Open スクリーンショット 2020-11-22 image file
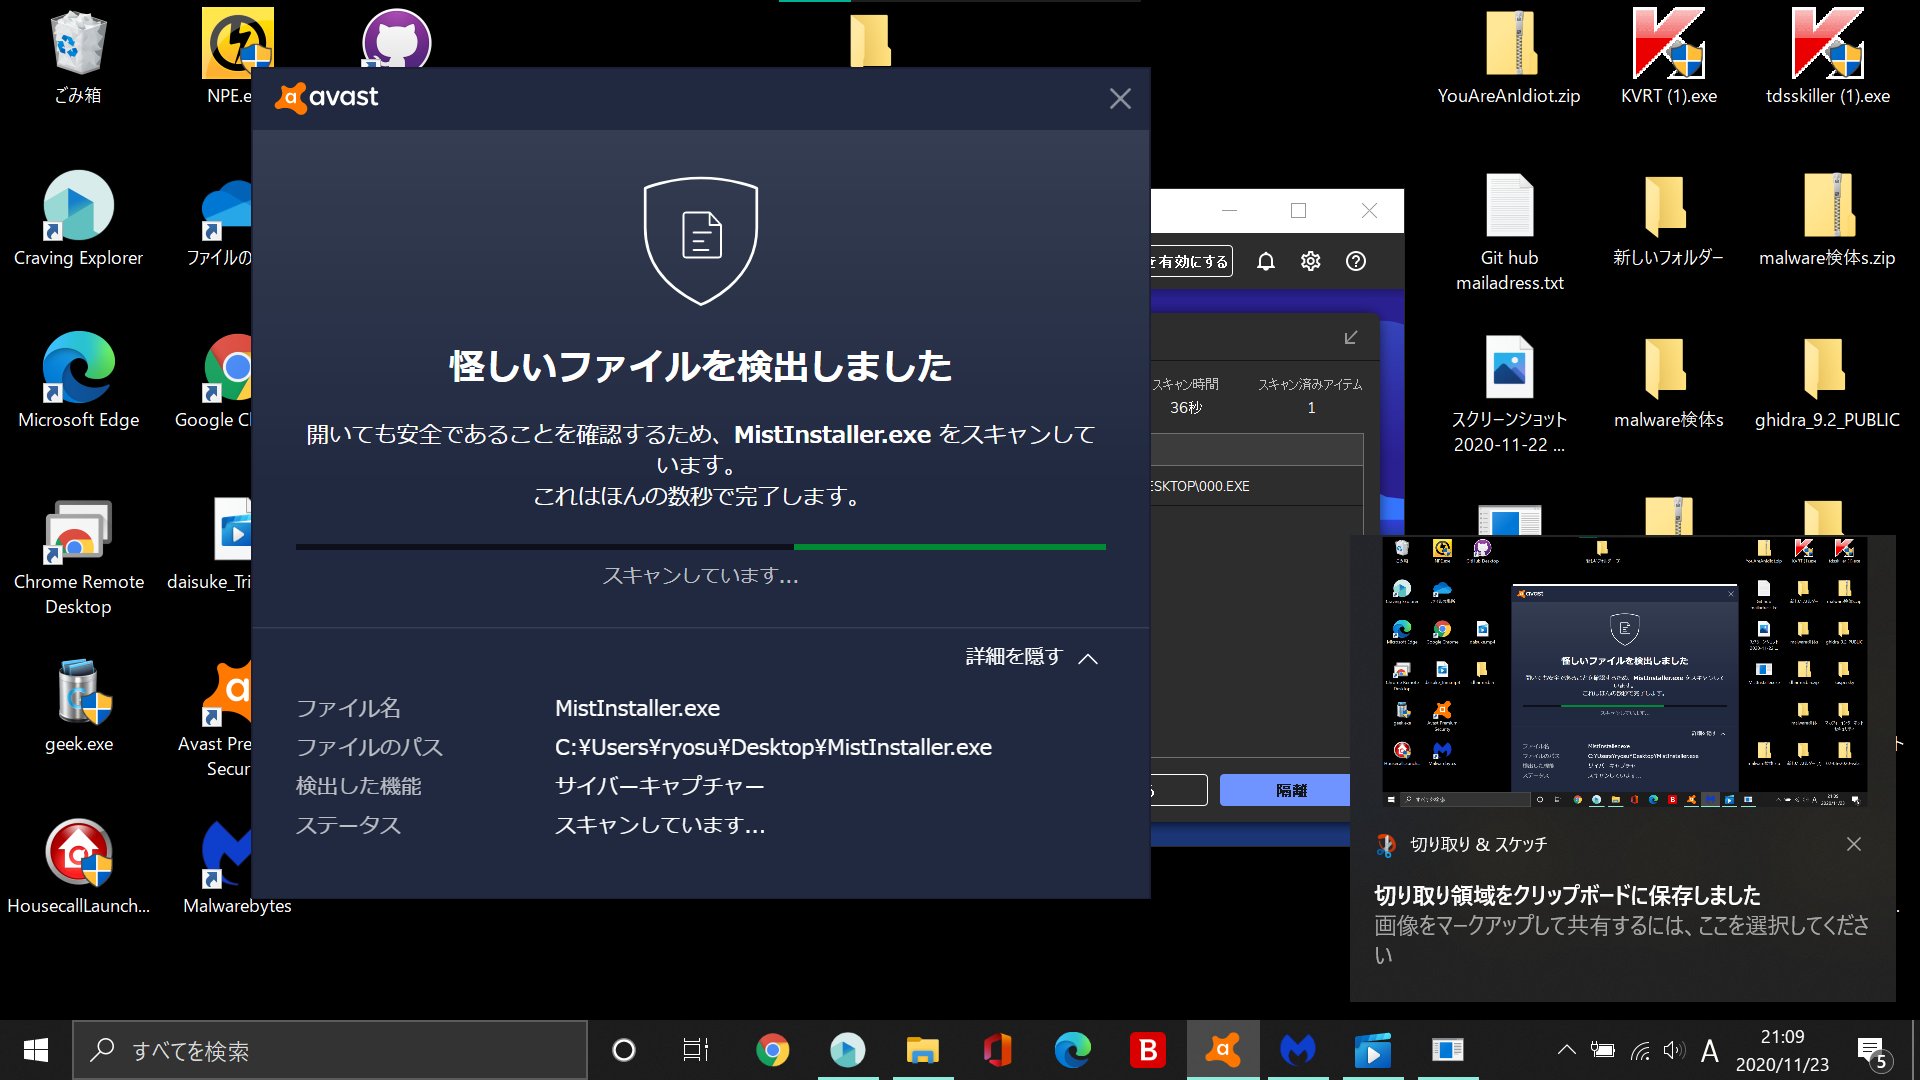The width and height of the screenshot is (1920, 1080). 1509,394
